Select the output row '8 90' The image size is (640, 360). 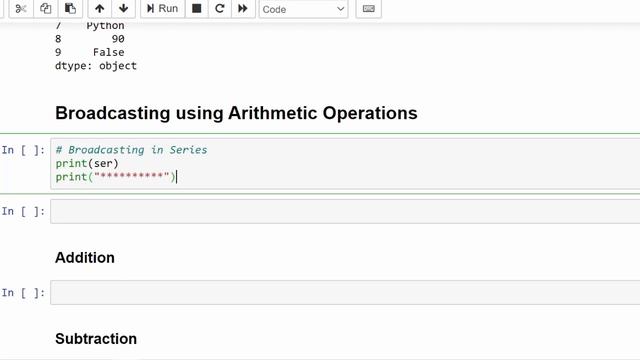[x=90, y=39]
